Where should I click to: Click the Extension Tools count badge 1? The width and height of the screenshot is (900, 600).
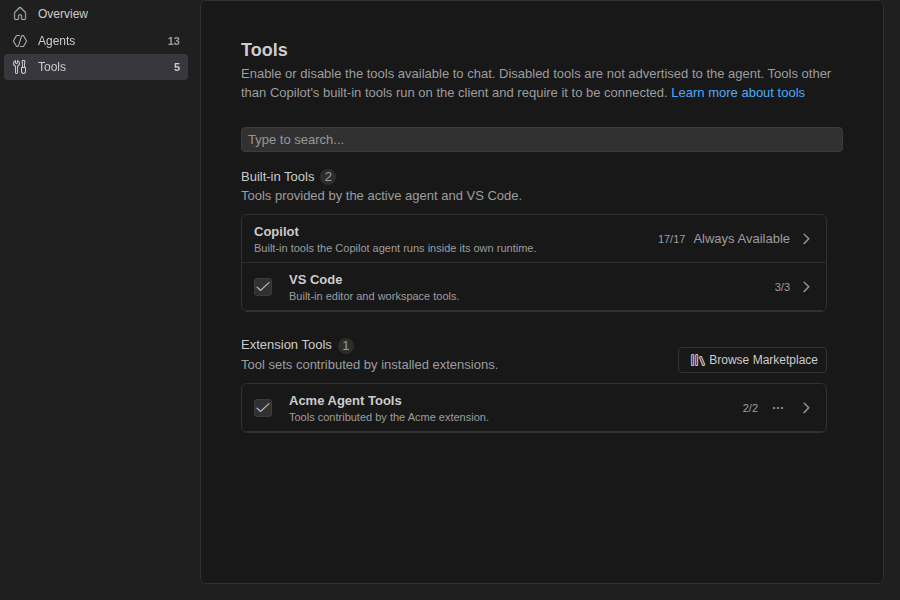[x=345, y=345]
